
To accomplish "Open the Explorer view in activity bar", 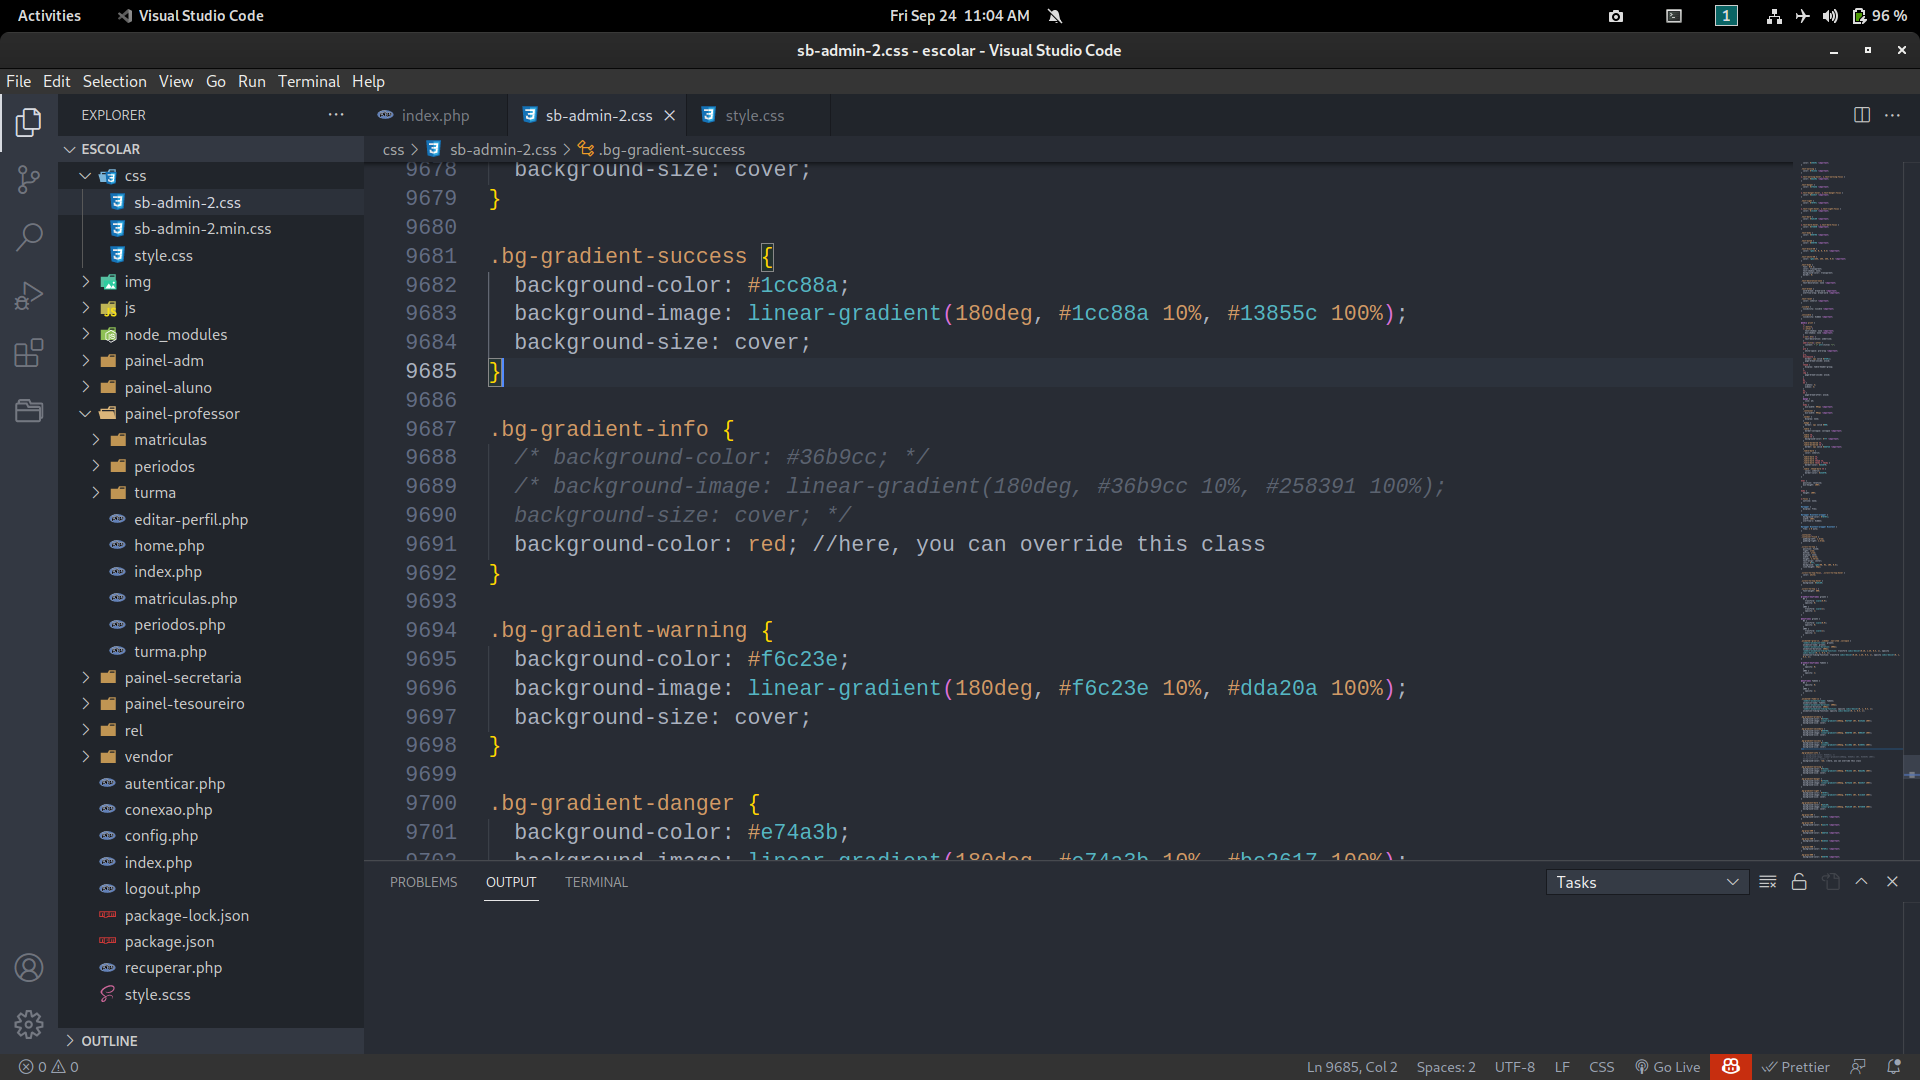I will pyautogui.click(x=29, y=122).
